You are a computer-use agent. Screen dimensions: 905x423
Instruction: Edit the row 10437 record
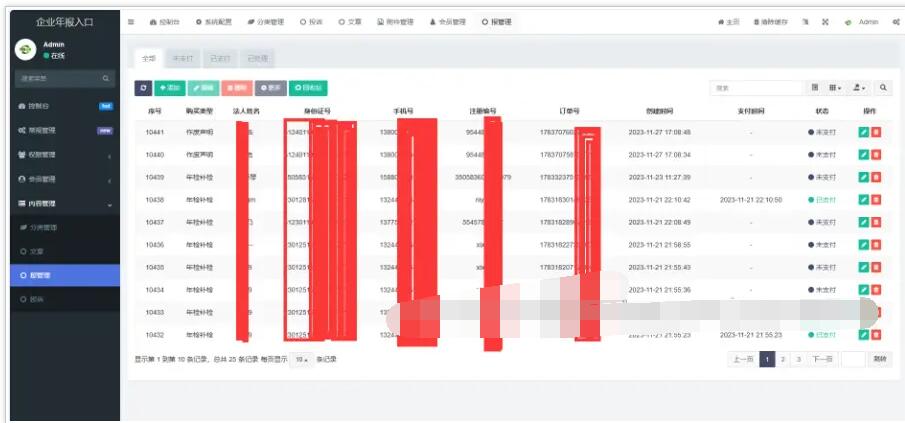click(863, 222)
